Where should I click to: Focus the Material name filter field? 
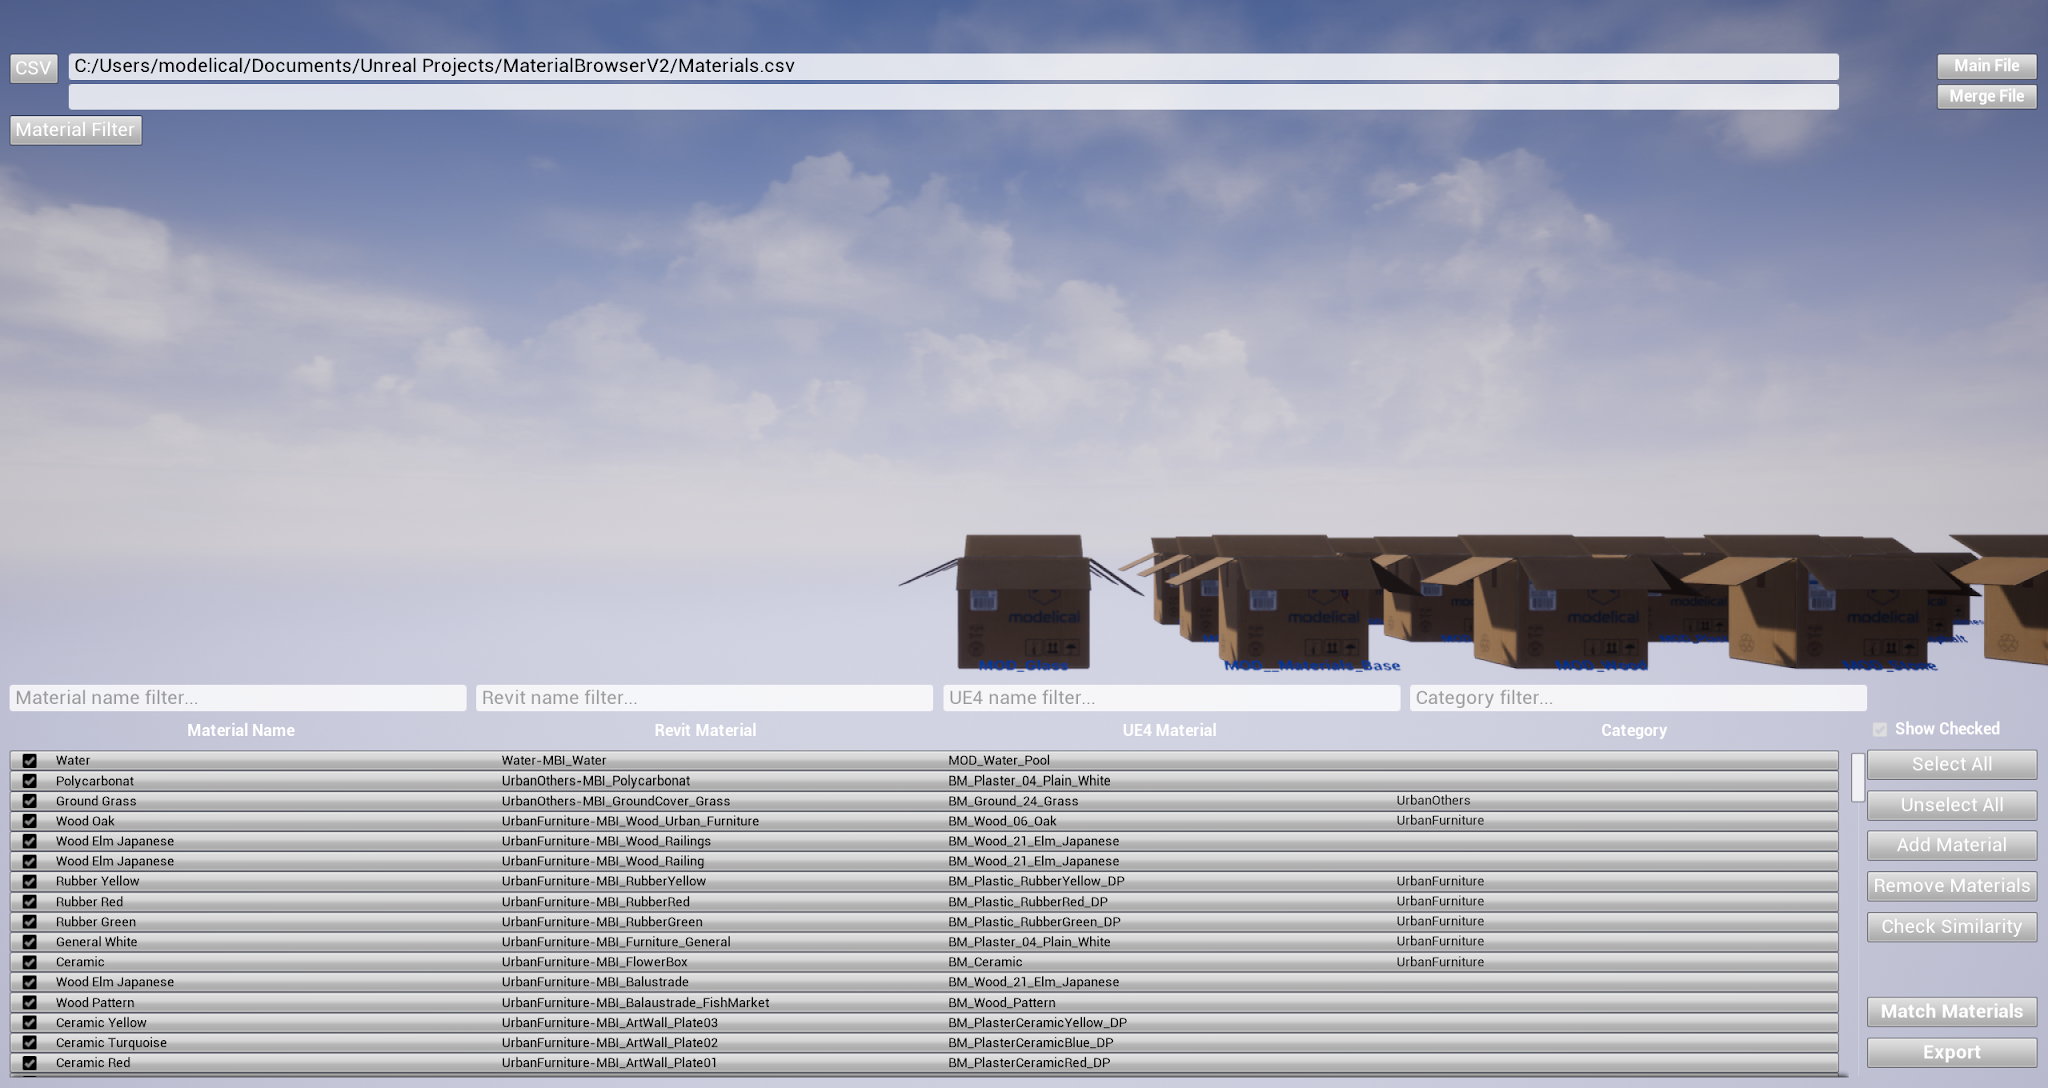click(238, 698)
